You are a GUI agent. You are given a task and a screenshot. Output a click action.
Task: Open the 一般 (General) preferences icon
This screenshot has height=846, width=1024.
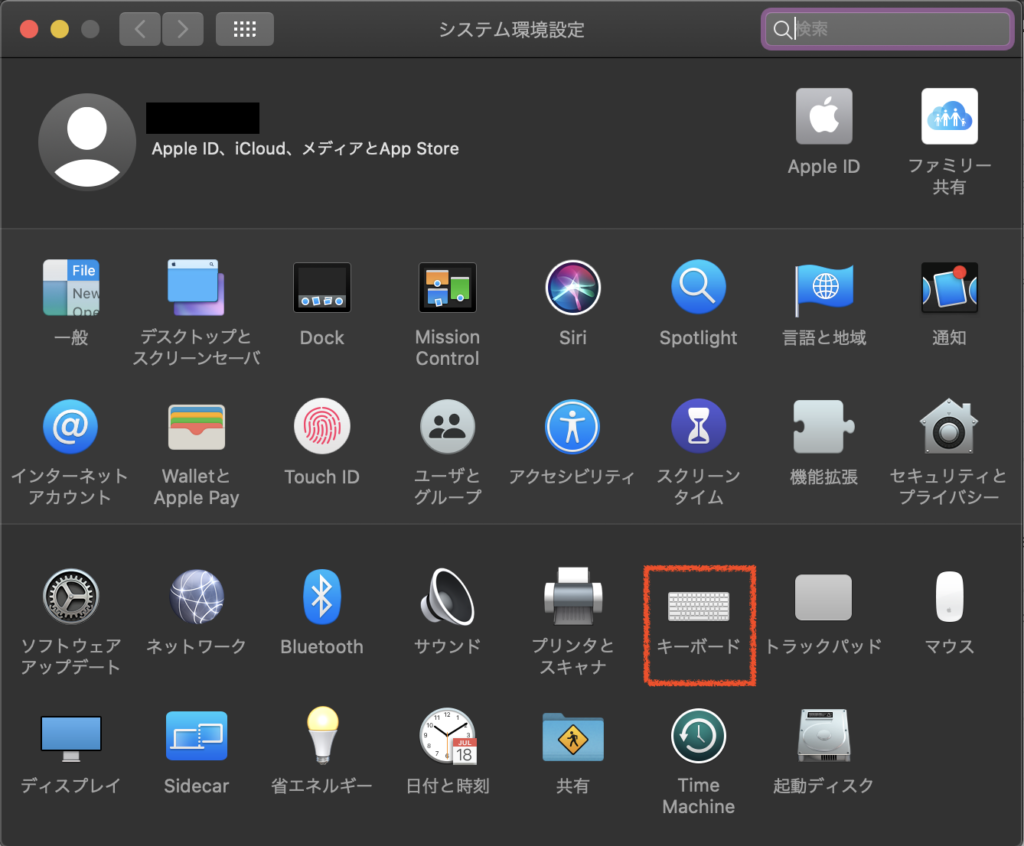[71, 287]
